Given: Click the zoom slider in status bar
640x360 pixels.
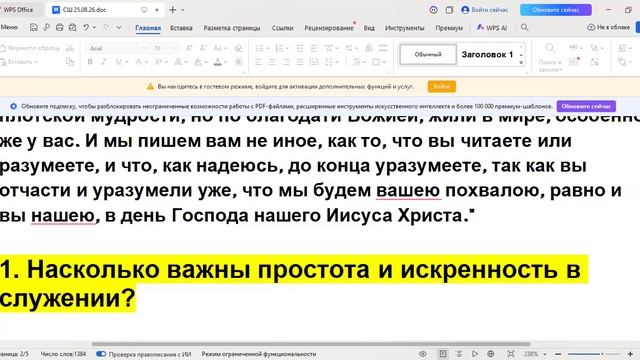Looking at the screenshot, I should tap(593, 354).
